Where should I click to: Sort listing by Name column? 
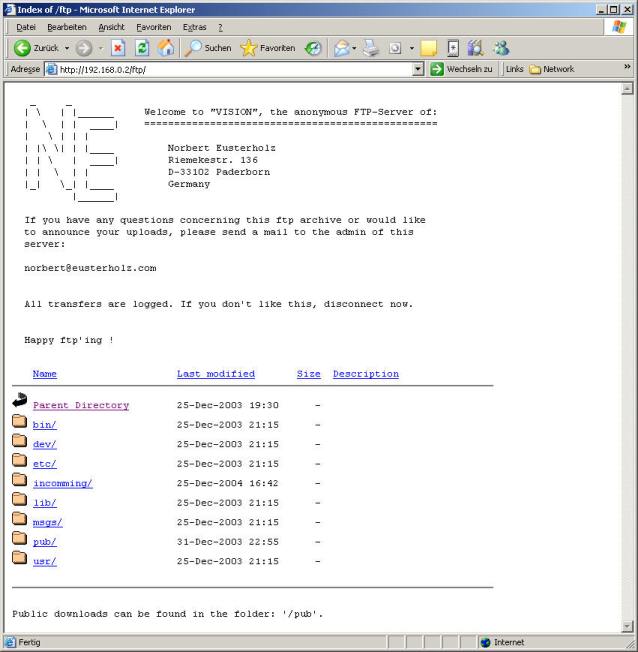pos(45,374)
